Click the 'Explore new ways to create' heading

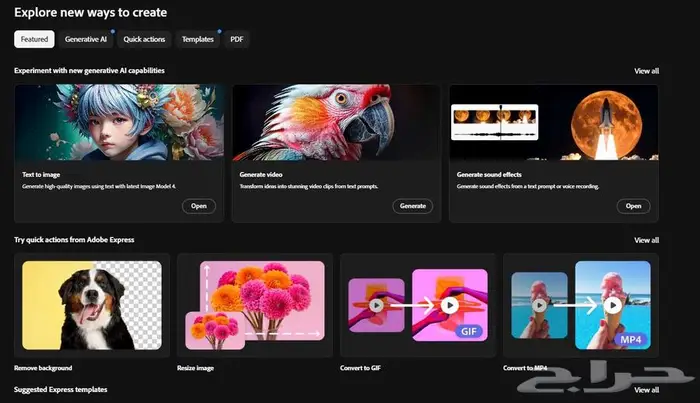click(90, 12)
